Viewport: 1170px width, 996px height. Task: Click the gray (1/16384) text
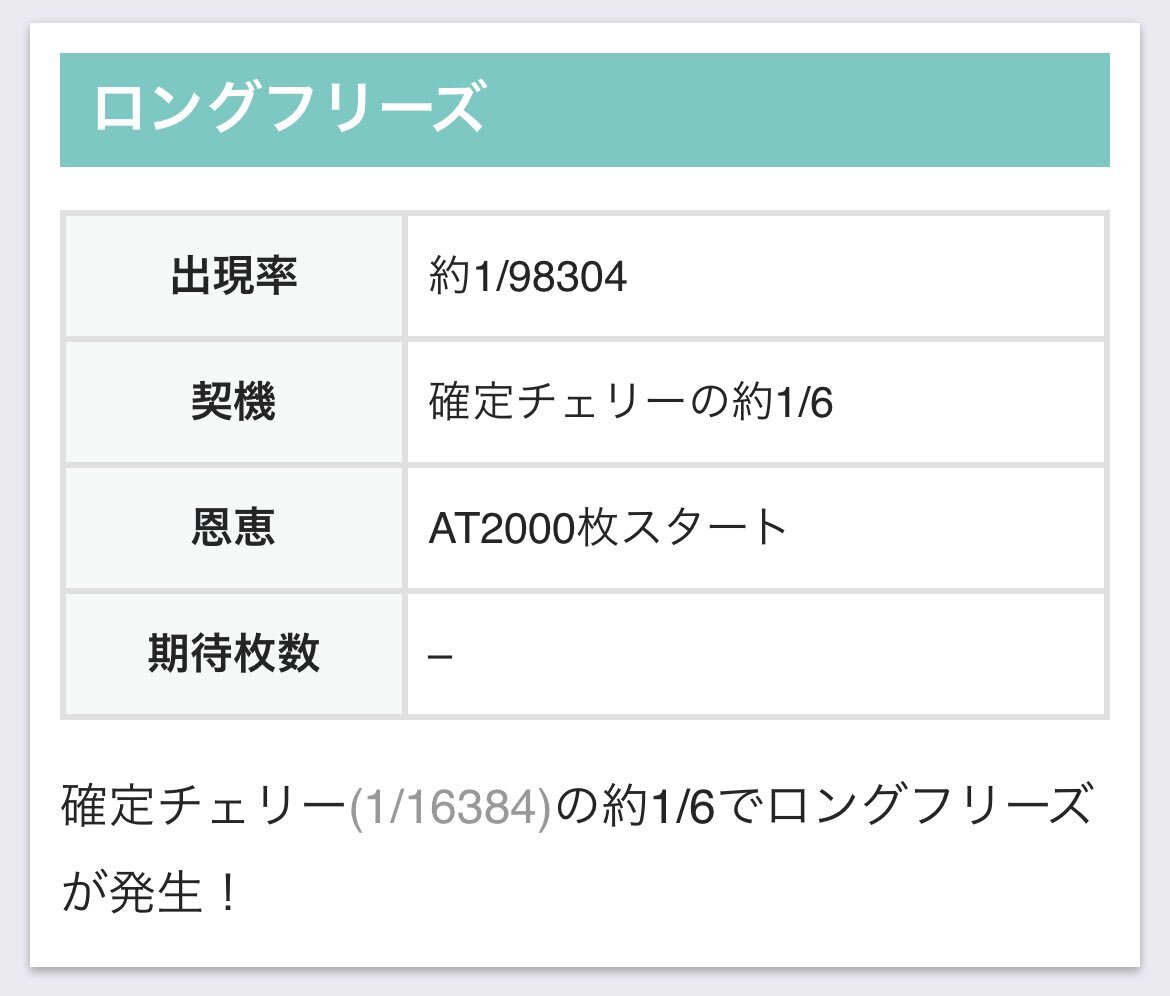[x=450, y=806]
